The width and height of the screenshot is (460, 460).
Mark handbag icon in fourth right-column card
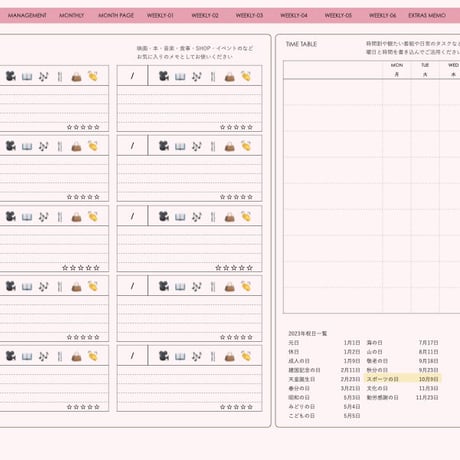coord(230,287)
